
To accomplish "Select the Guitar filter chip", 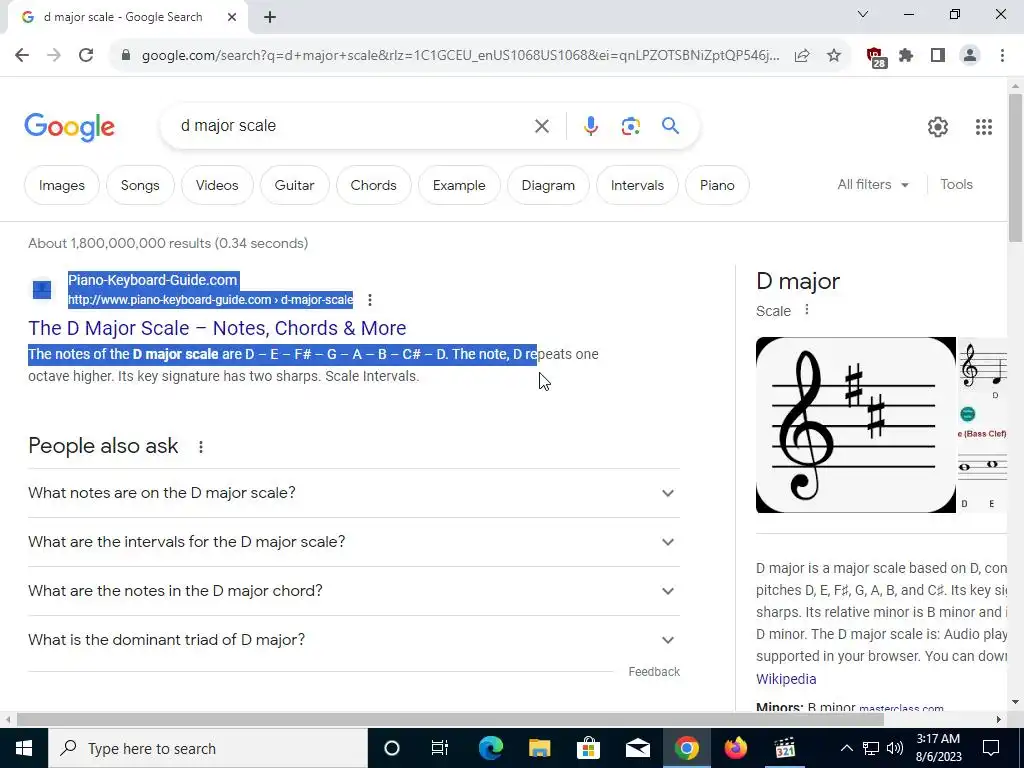I will tap(294, 185).
